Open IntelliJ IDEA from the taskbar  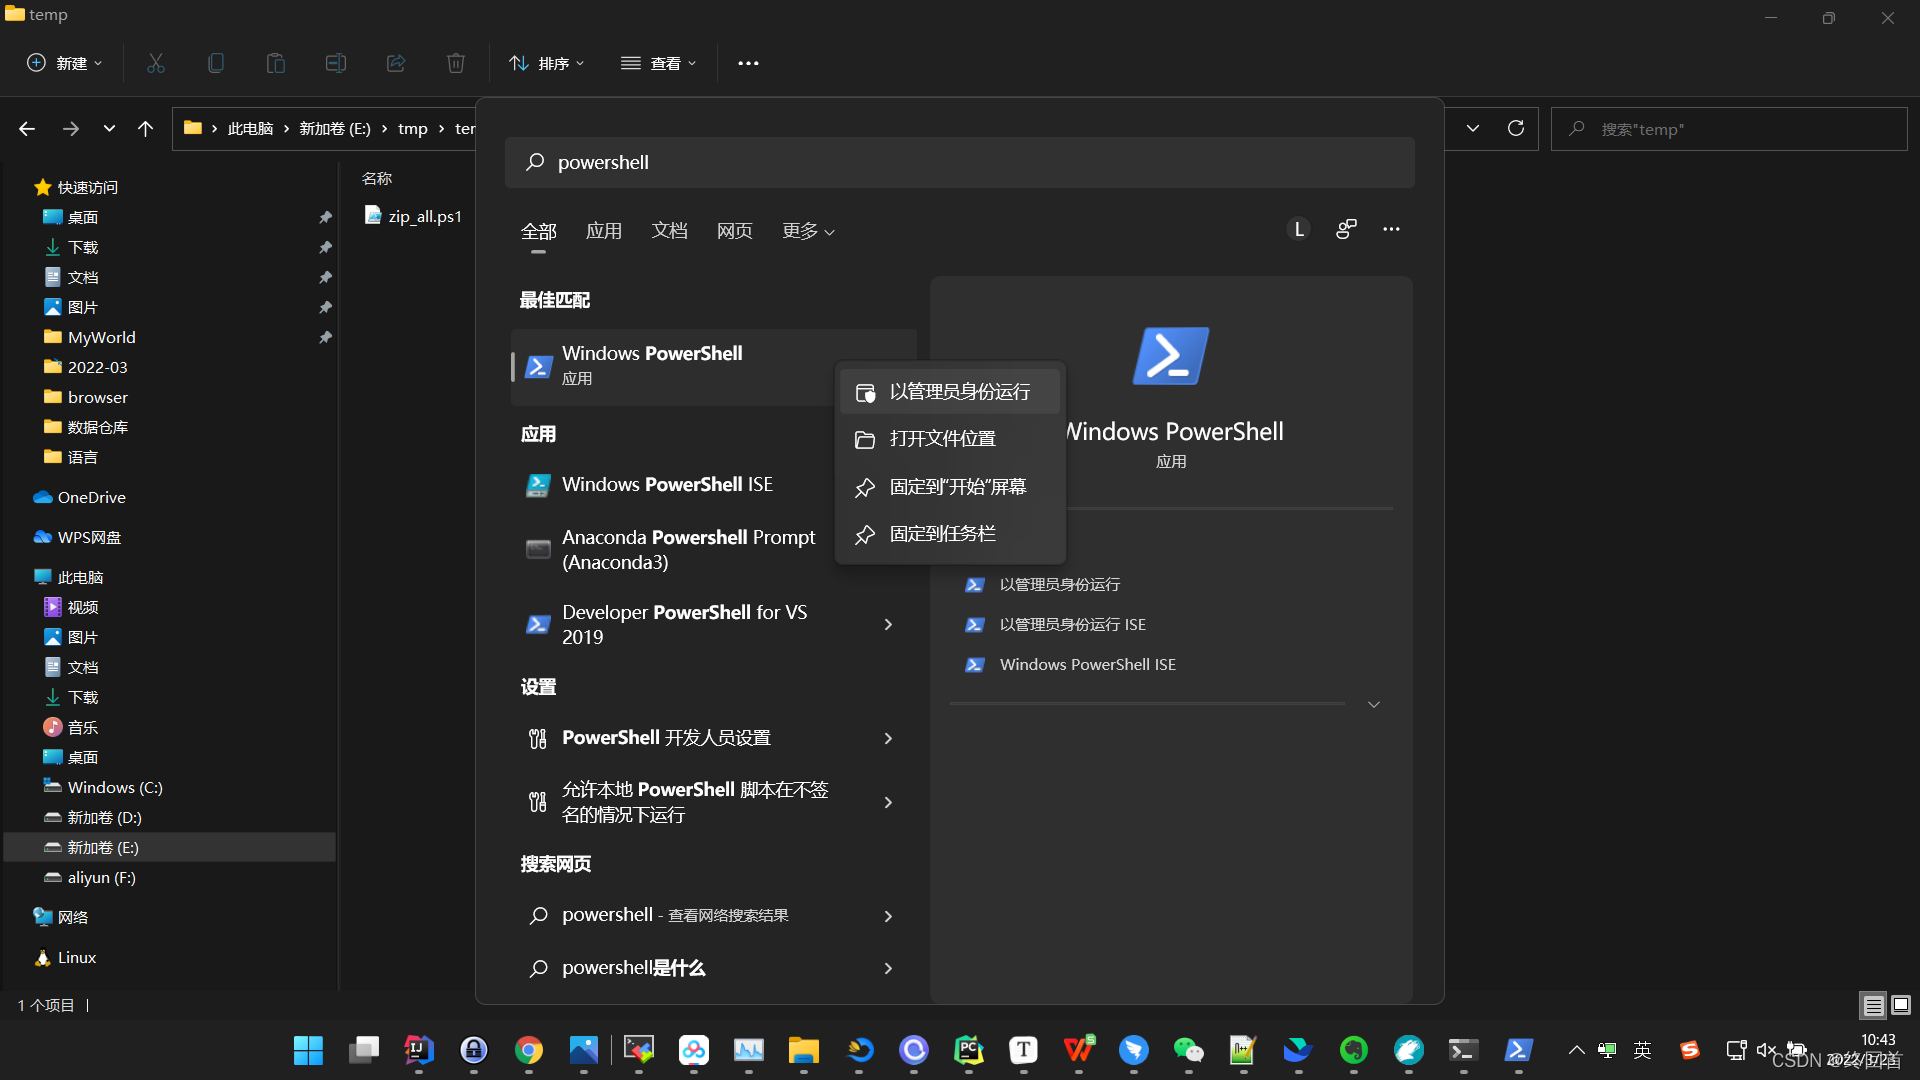point(419,1050)
